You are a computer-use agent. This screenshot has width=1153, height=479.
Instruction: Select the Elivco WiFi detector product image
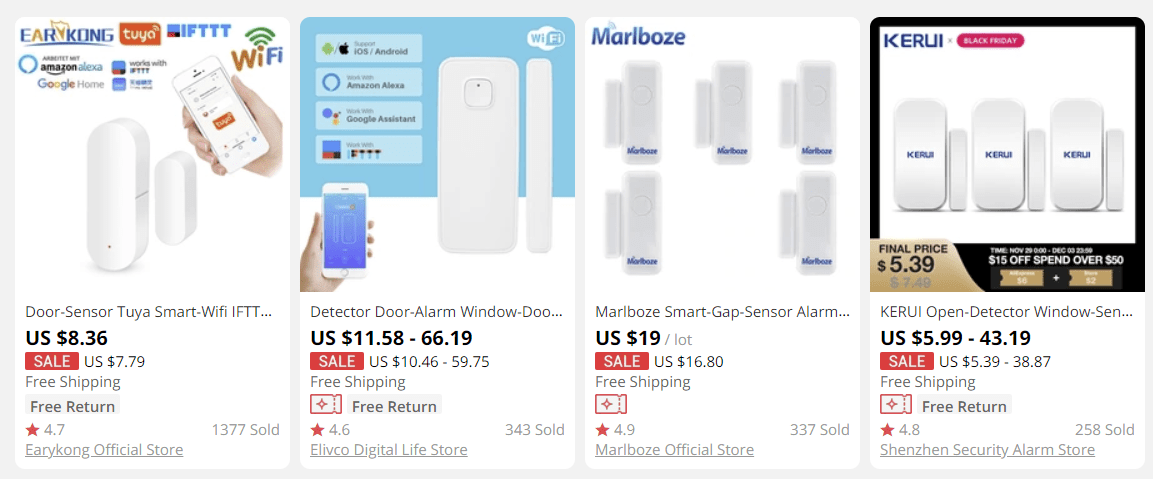437,154
